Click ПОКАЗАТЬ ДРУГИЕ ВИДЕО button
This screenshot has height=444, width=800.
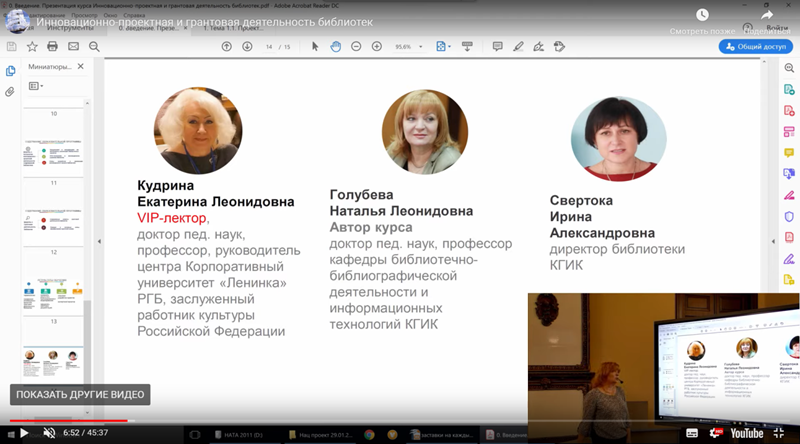pyautogui.click(x=80, y=394)
